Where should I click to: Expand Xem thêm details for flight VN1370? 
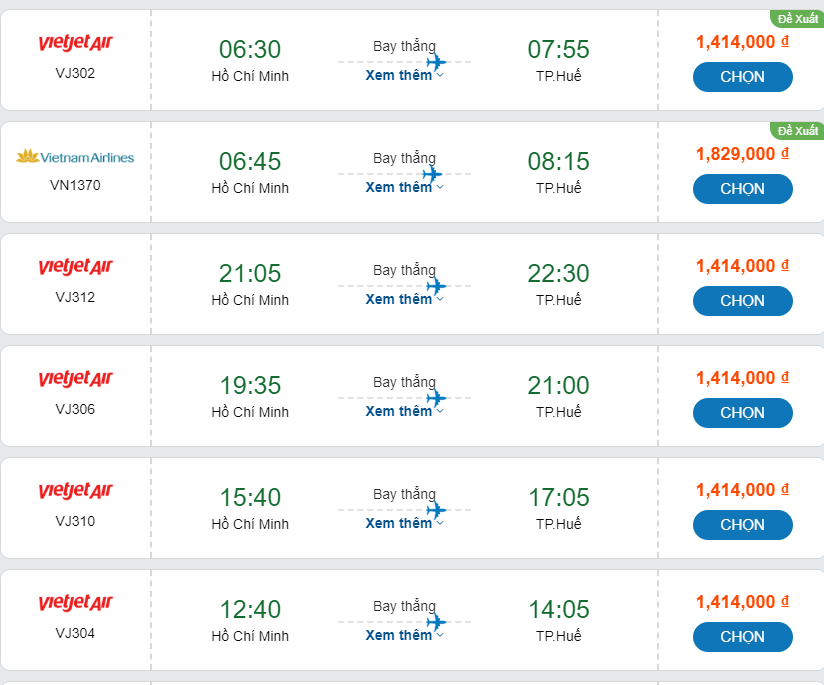404,187
